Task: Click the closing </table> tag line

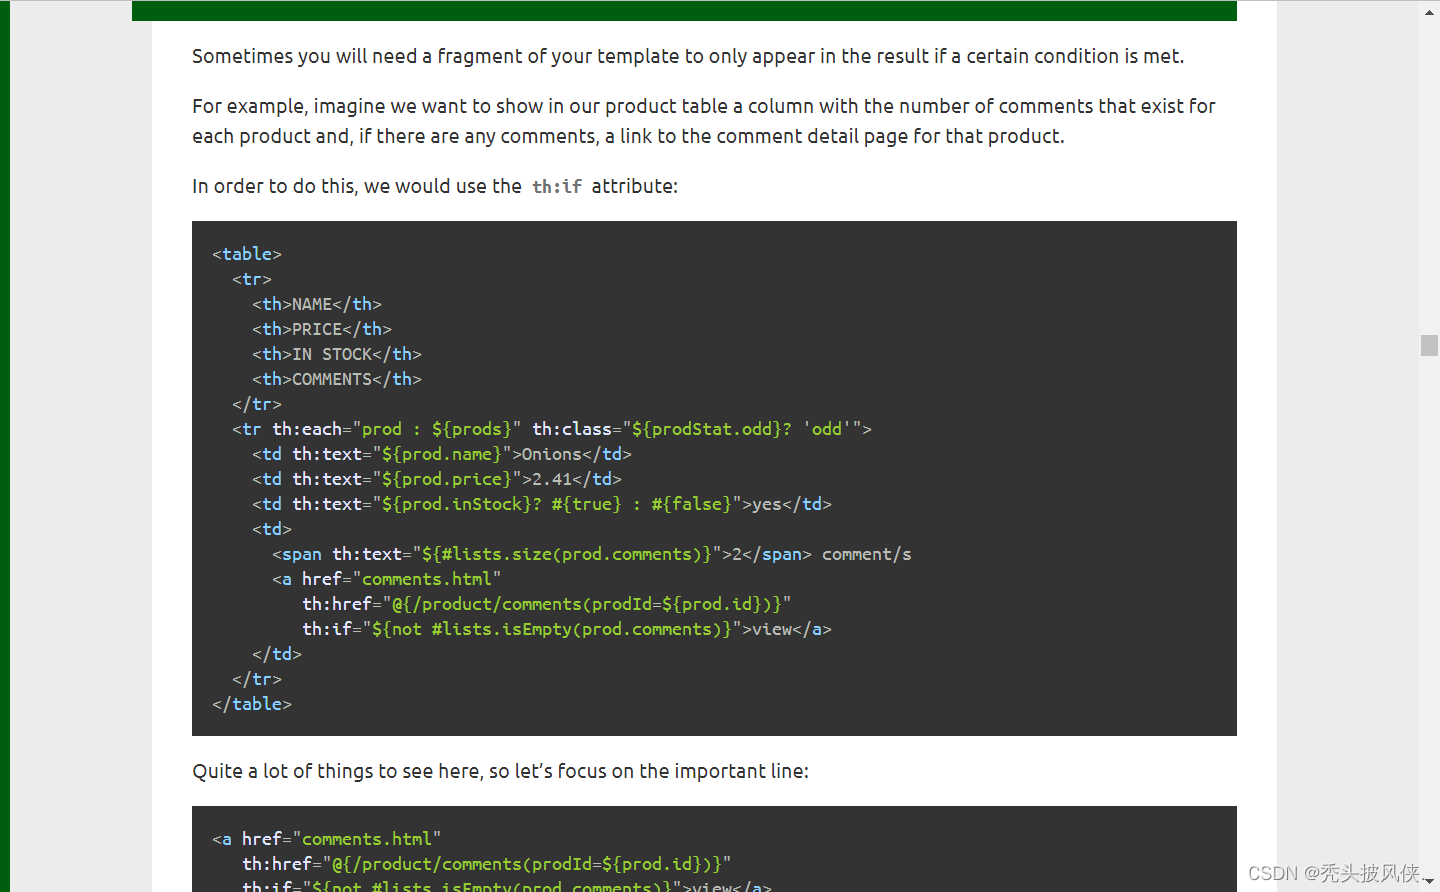Action: [252, 704]
